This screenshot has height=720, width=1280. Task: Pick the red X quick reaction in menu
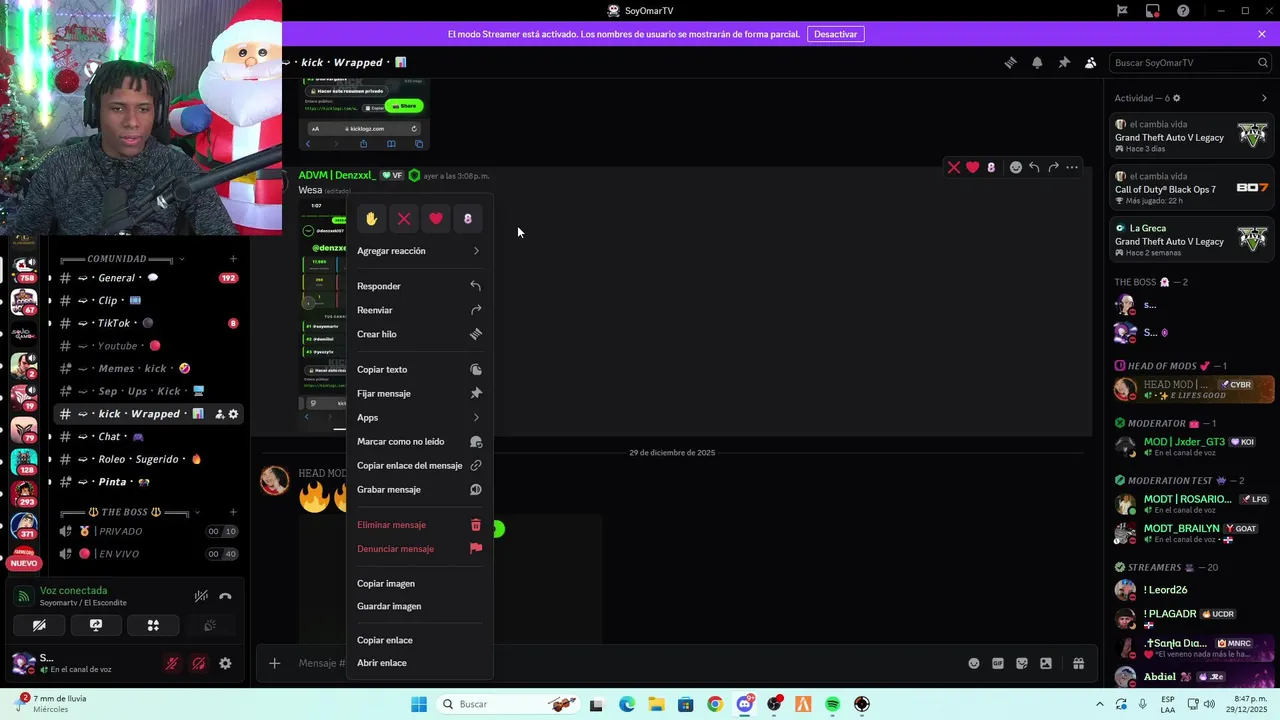pyautogui.click(x=404, y=218)
